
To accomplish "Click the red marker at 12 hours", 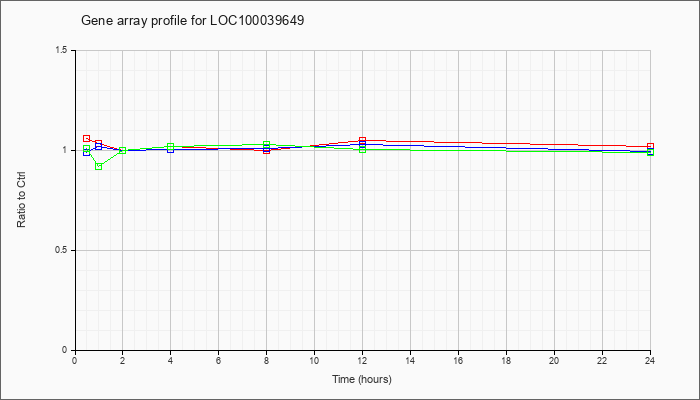I will (x=362, y=140).
